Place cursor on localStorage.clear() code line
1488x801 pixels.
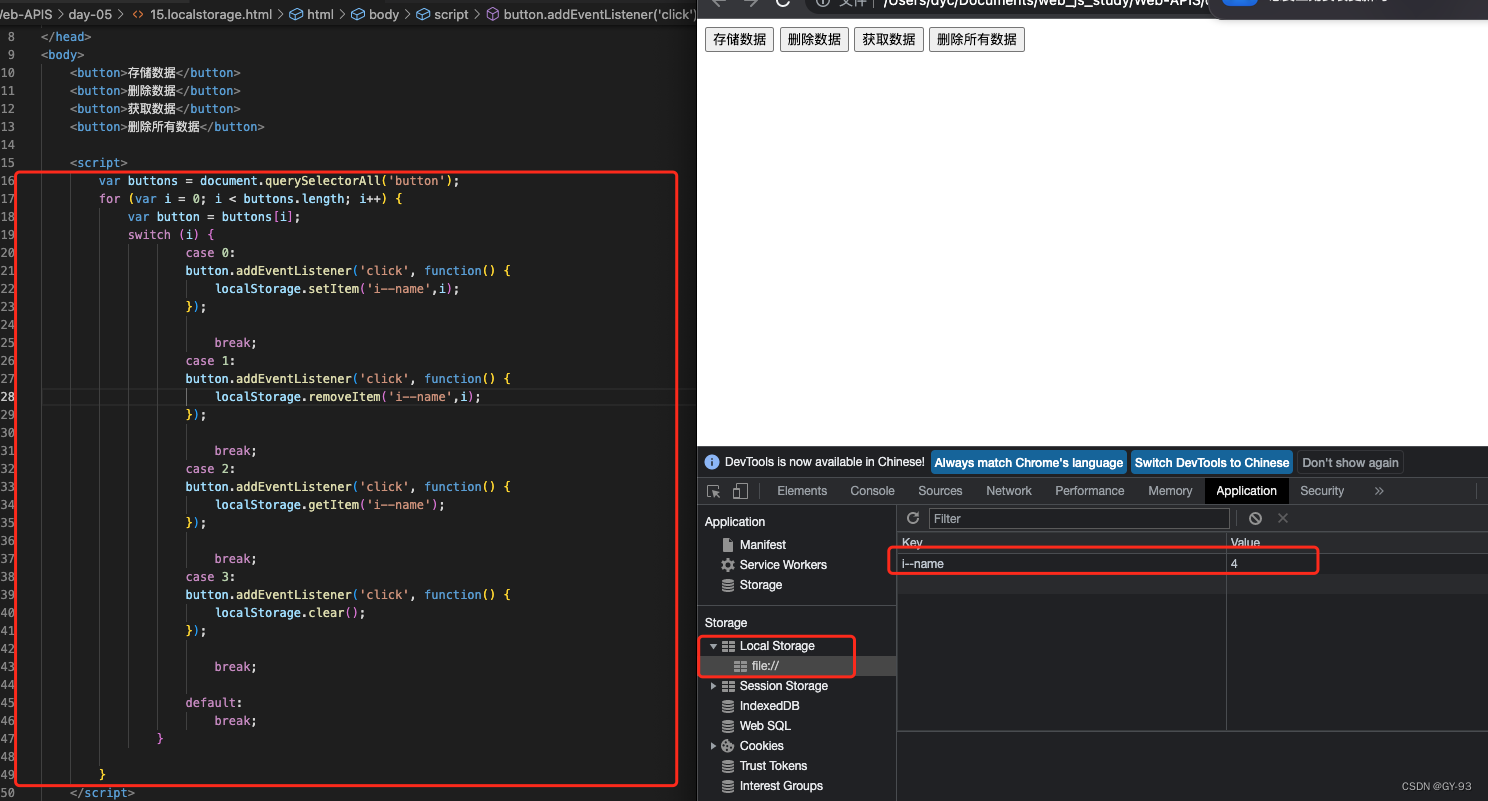coord(290,613)
